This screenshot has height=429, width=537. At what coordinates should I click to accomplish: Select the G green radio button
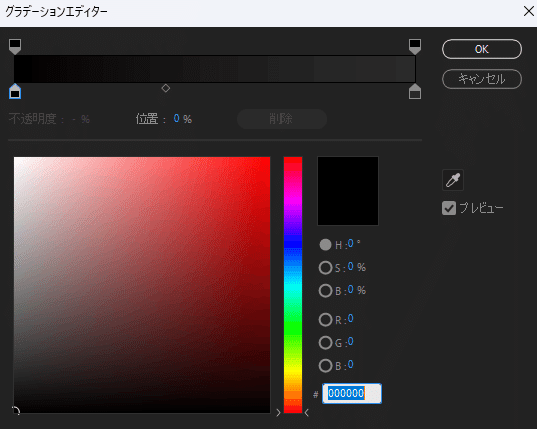(325, 343)
